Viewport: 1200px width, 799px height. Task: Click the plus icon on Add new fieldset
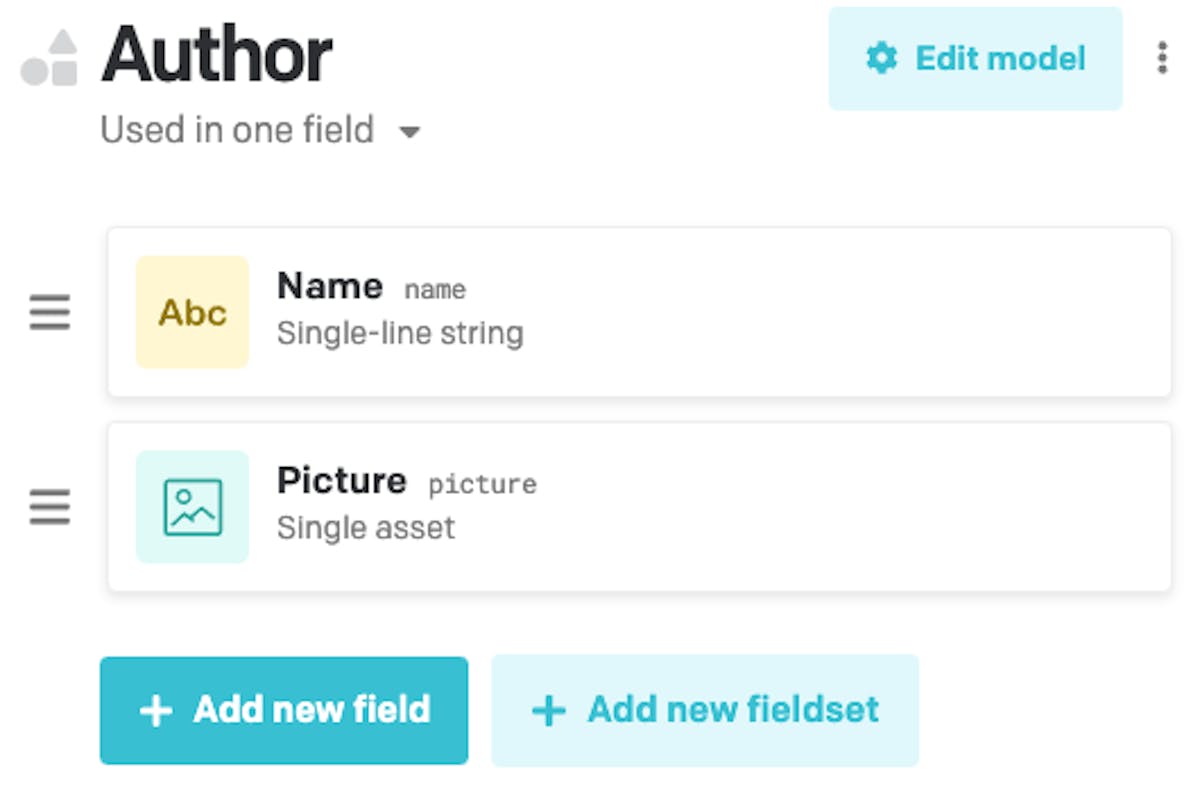pos(548,711)
